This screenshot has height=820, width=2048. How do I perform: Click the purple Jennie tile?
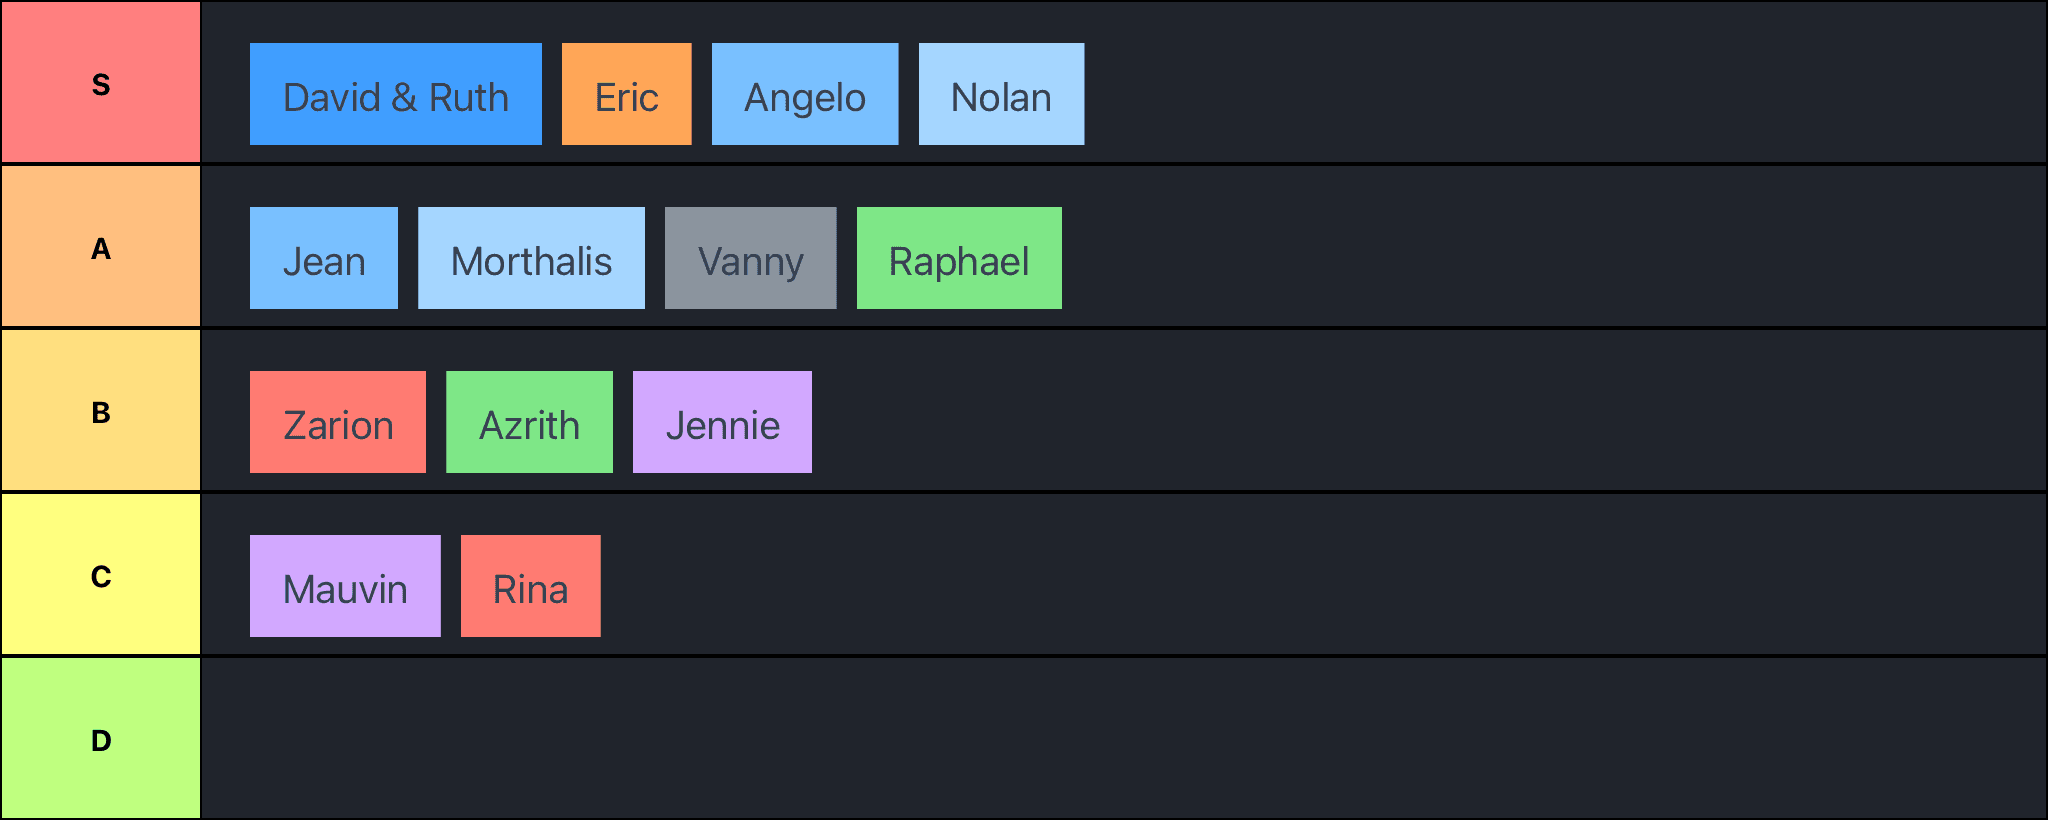(x=722, y=423)
